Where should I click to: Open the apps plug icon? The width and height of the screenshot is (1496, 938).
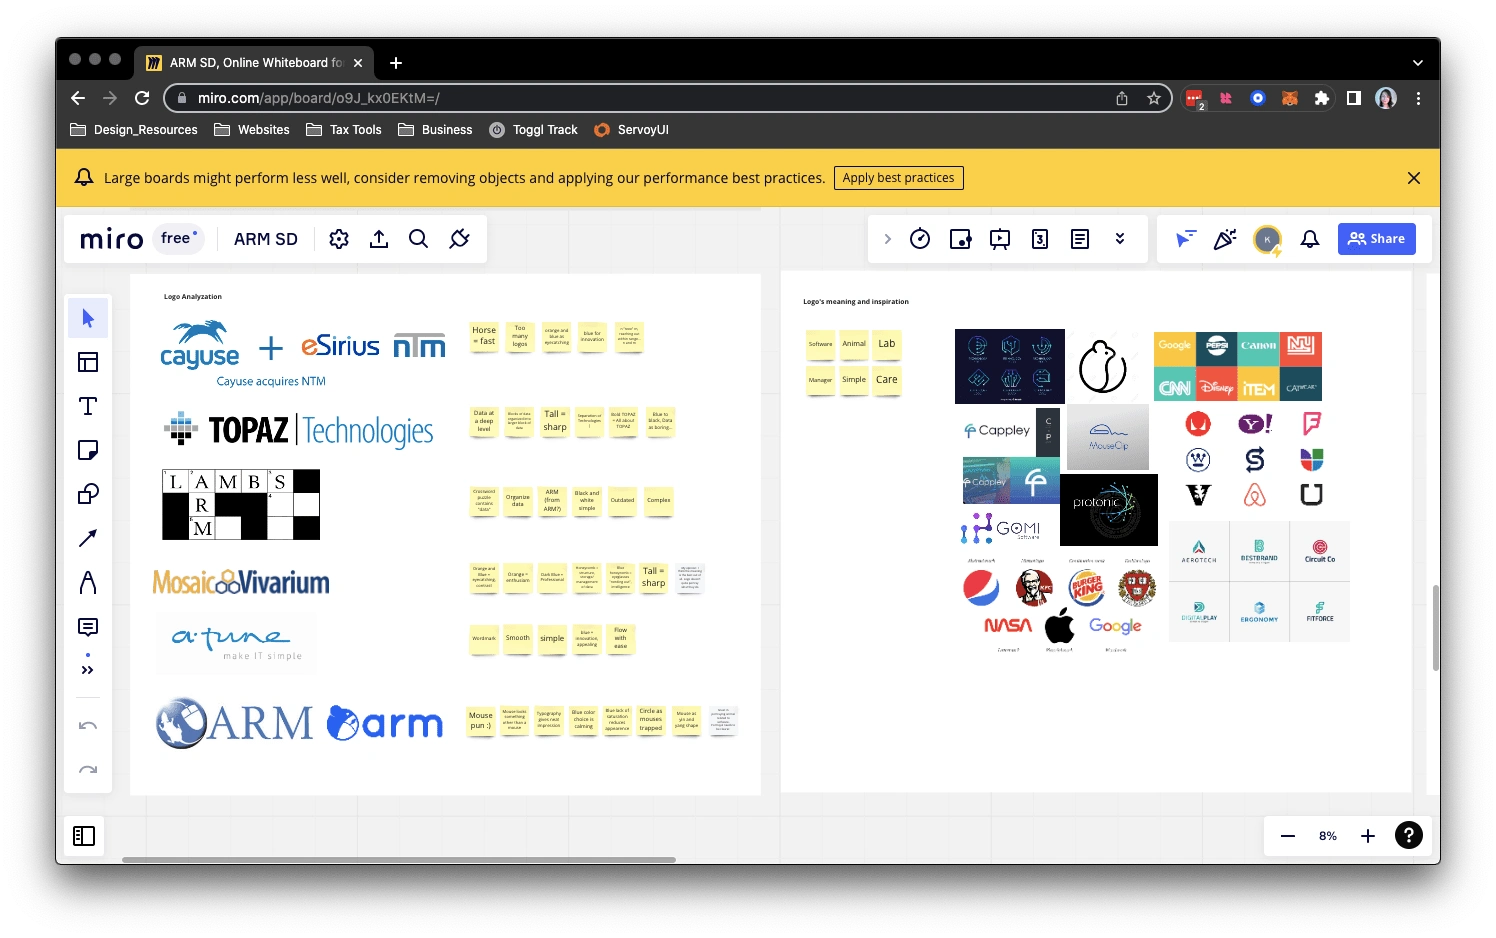[459, 239]
